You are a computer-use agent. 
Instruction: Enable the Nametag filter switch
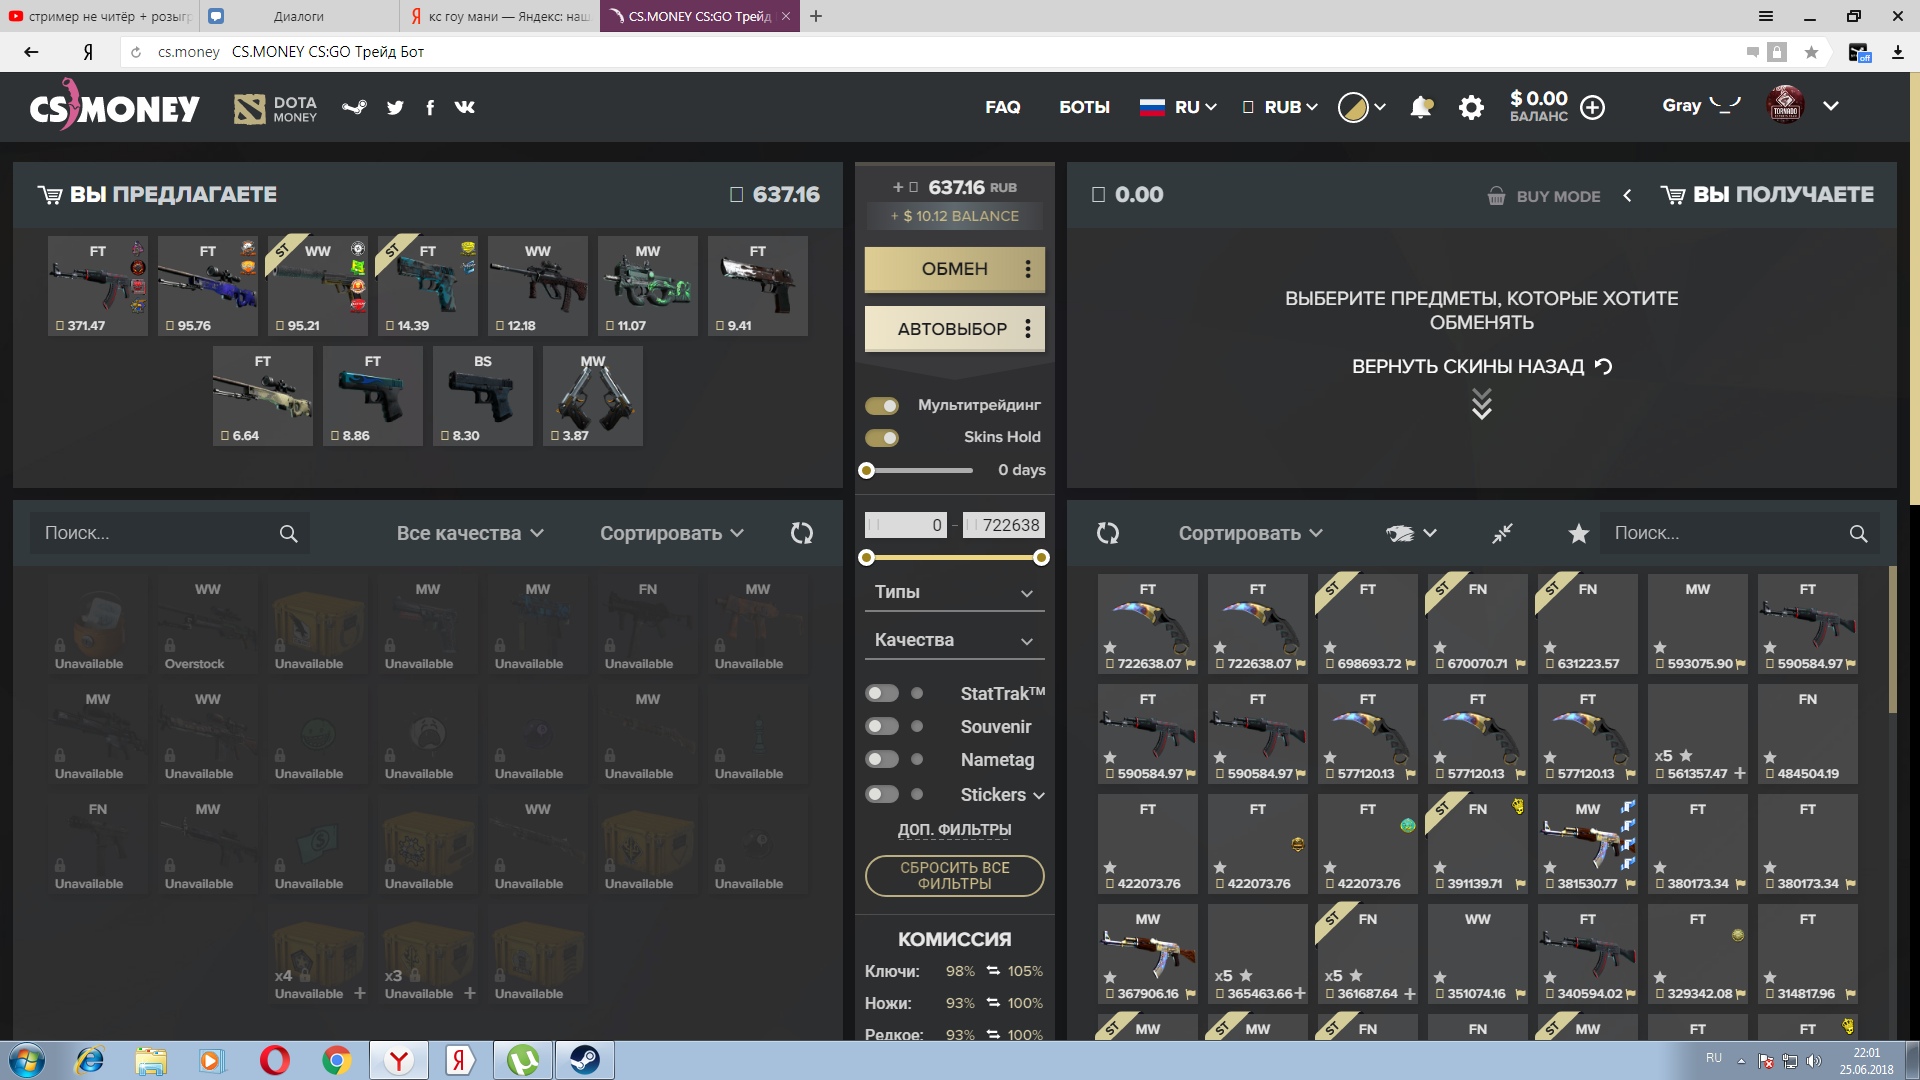coord(882,759)
